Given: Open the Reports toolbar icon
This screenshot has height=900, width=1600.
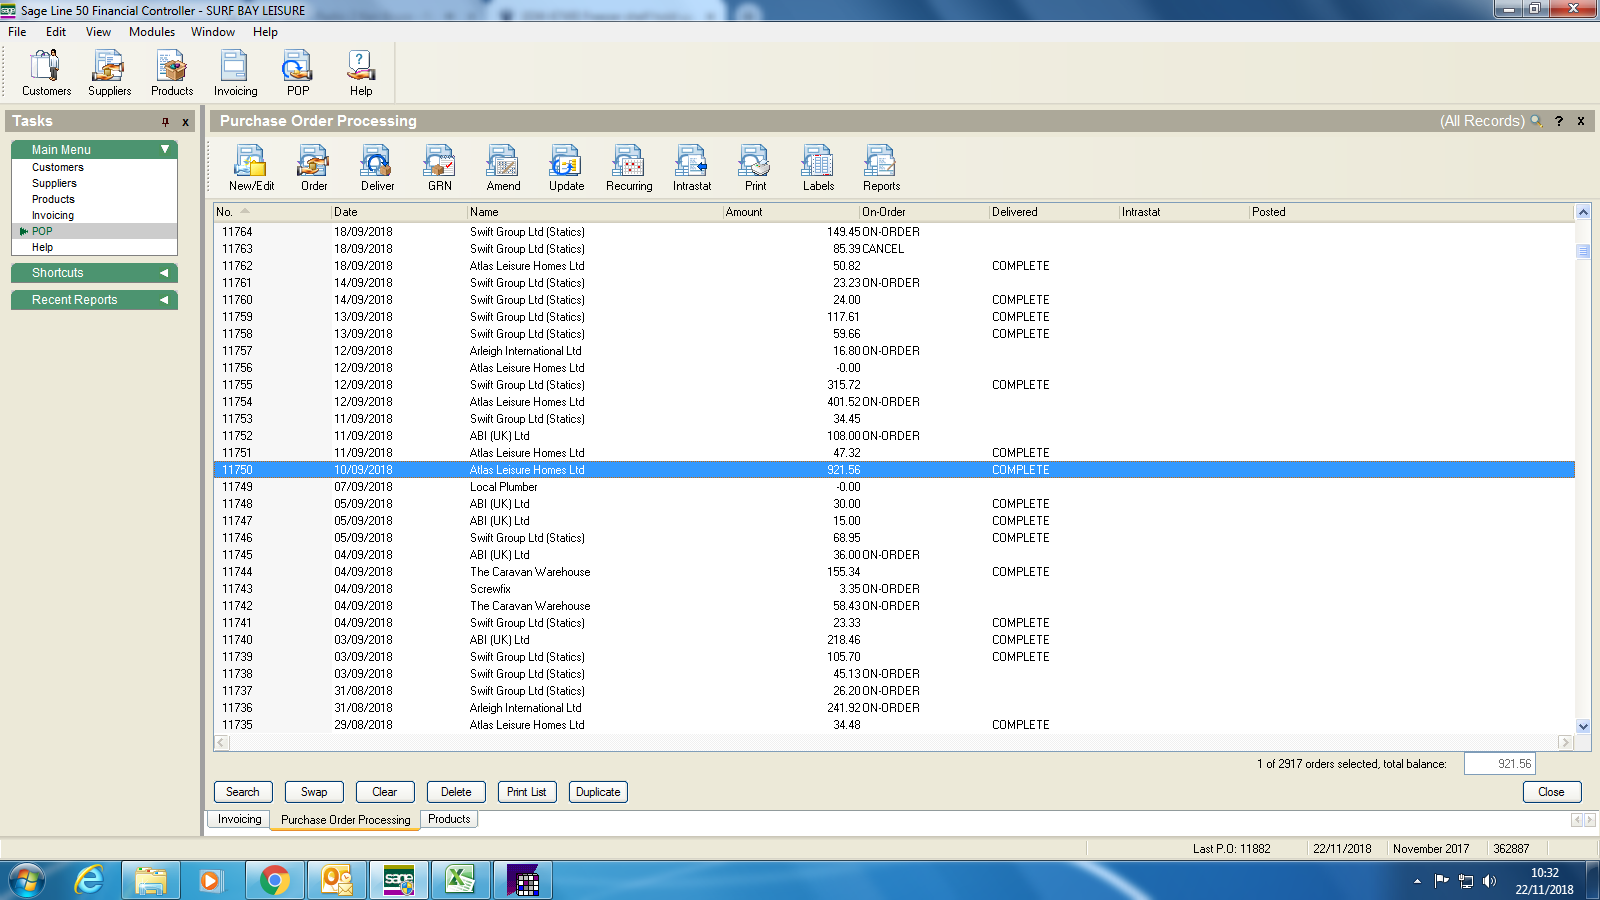Looking at the screenshot, I should click(x=881, y=167).
